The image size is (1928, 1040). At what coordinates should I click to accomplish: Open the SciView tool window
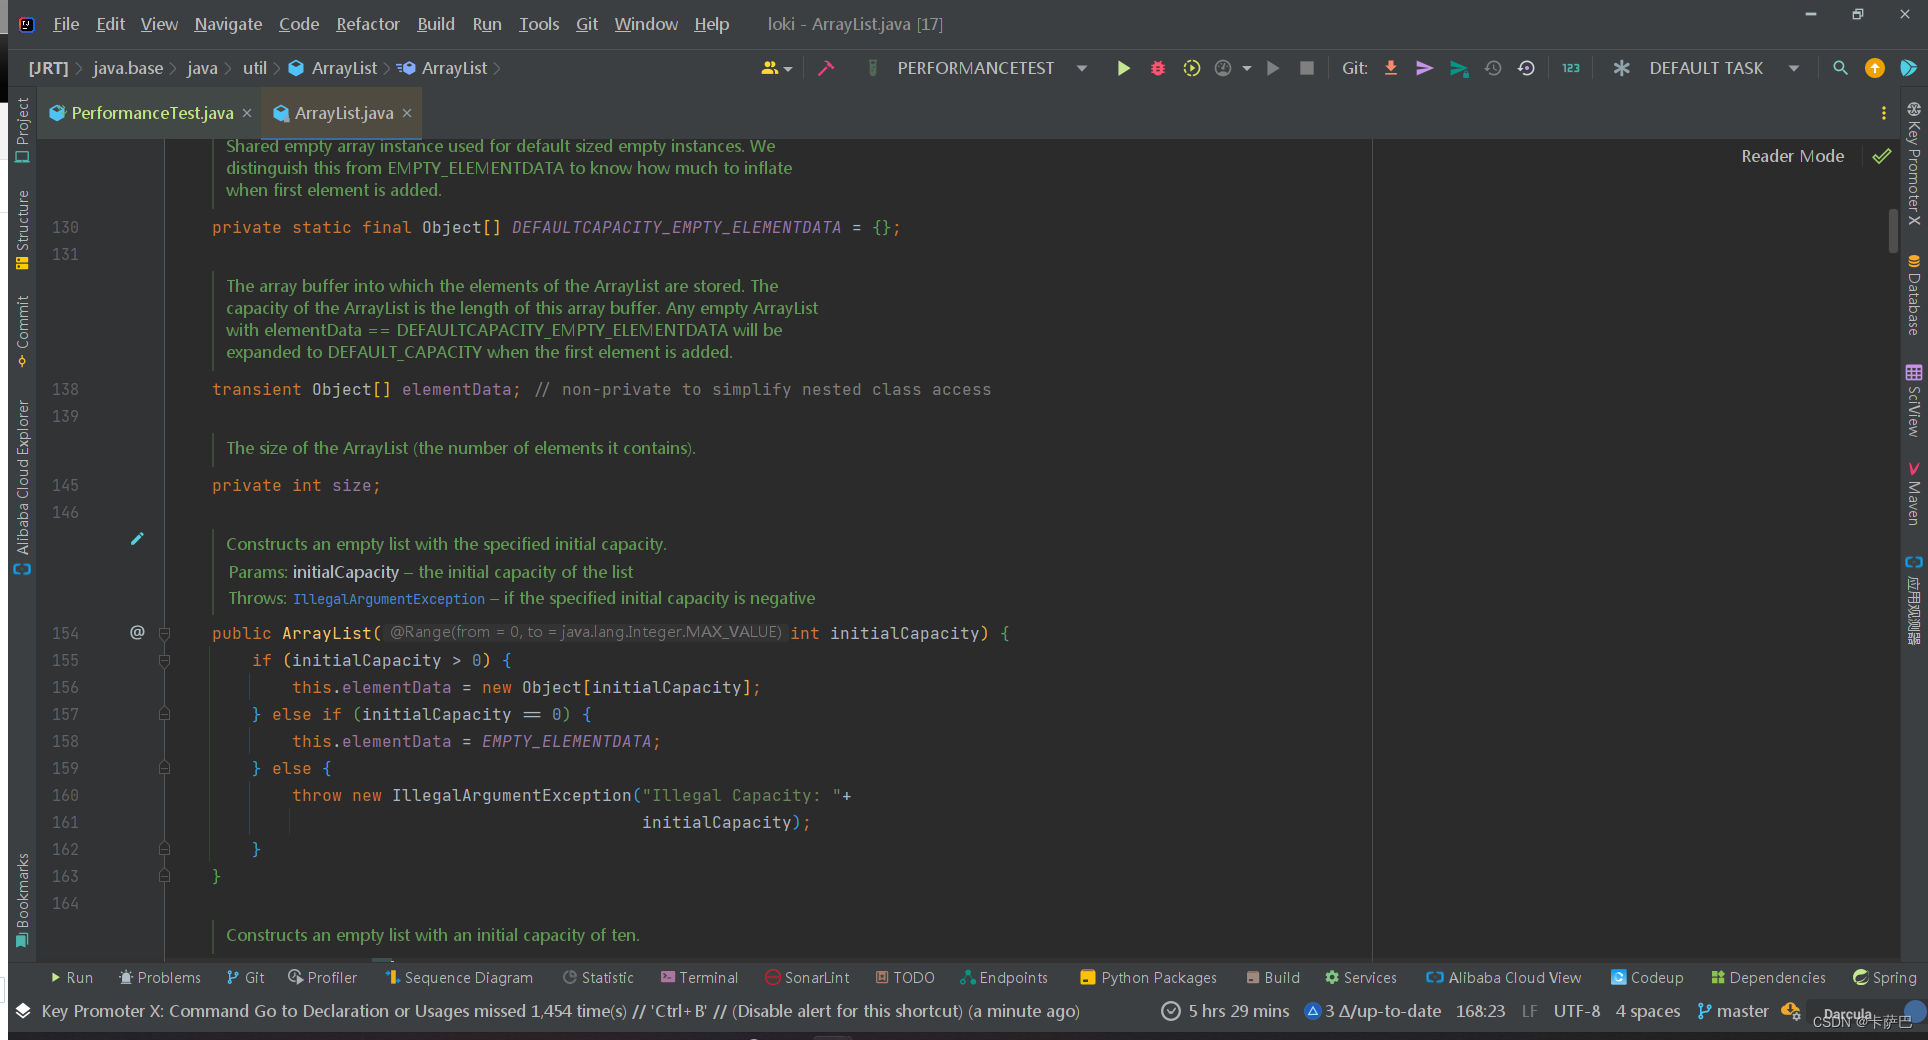point(1914,401)
